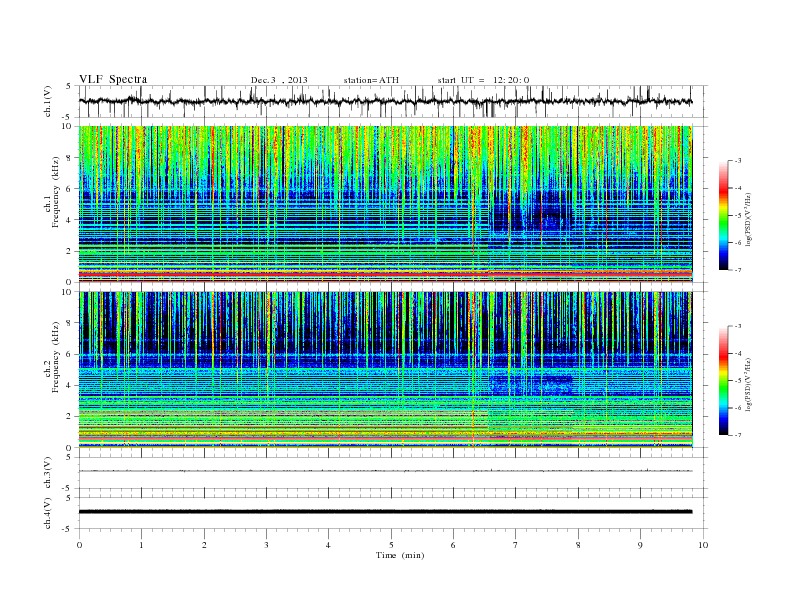
Task: Select the "start UT = 12:20:0" label
Action: (x=483, y=80)
